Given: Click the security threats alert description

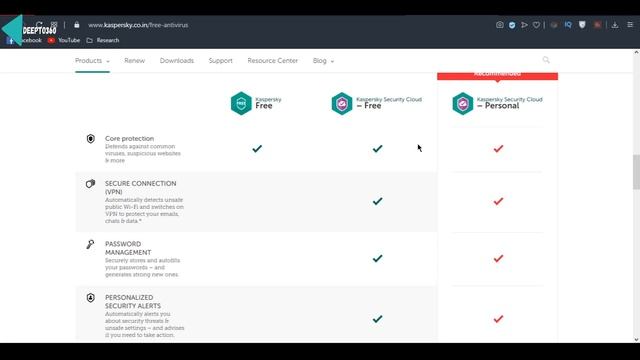Looking at the screenshot, I should [x=144, y=324].
